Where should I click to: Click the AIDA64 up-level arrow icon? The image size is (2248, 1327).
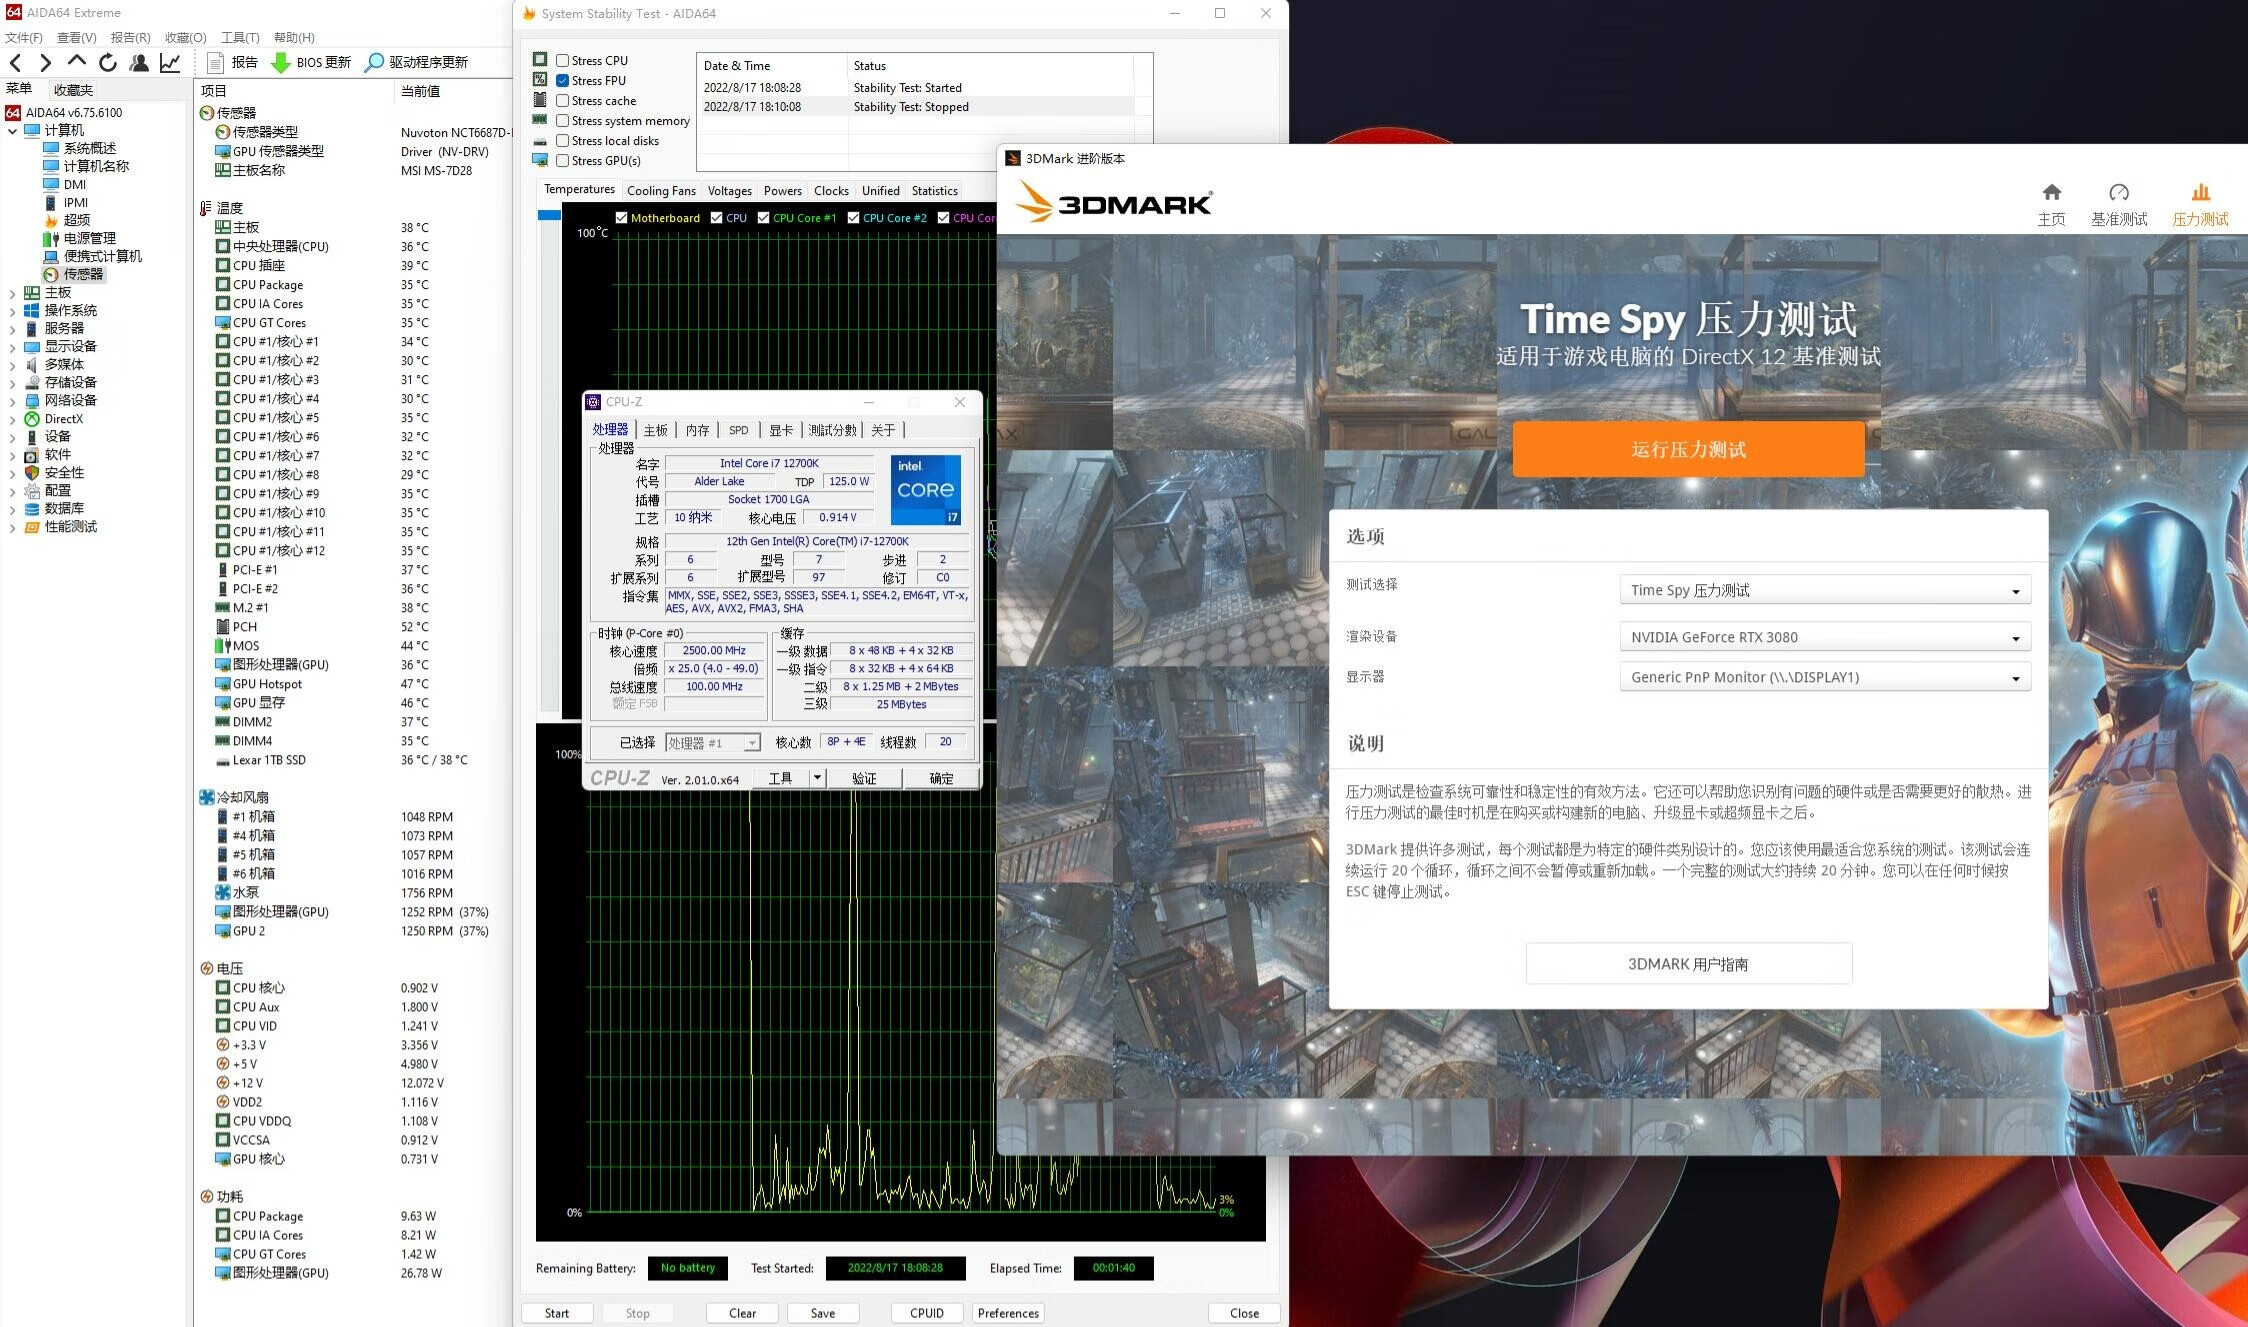76,62
